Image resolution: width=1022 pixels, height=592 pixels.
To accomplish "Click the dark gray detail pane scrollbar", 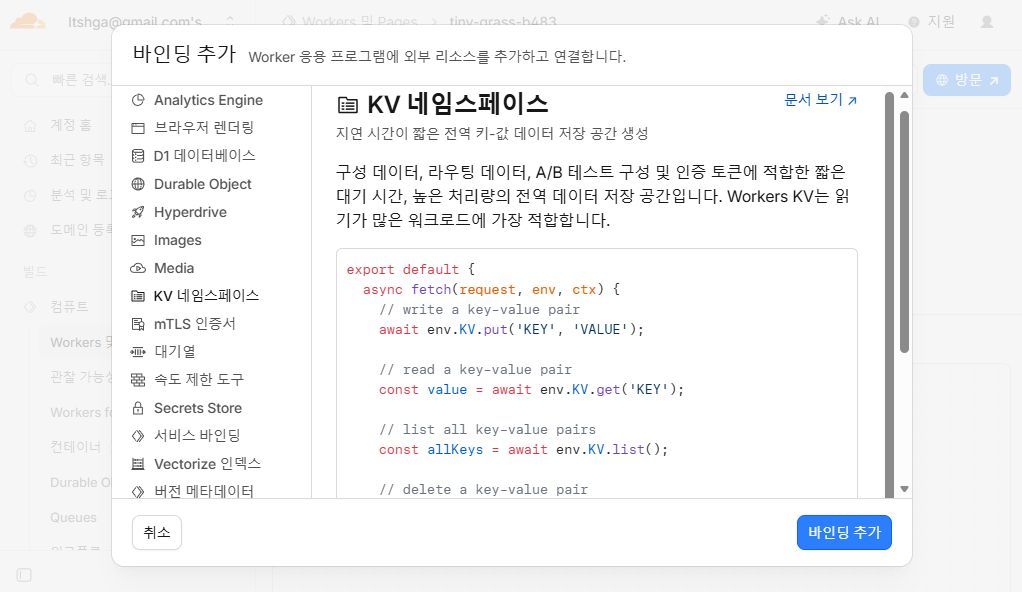I will click(890, 295).
